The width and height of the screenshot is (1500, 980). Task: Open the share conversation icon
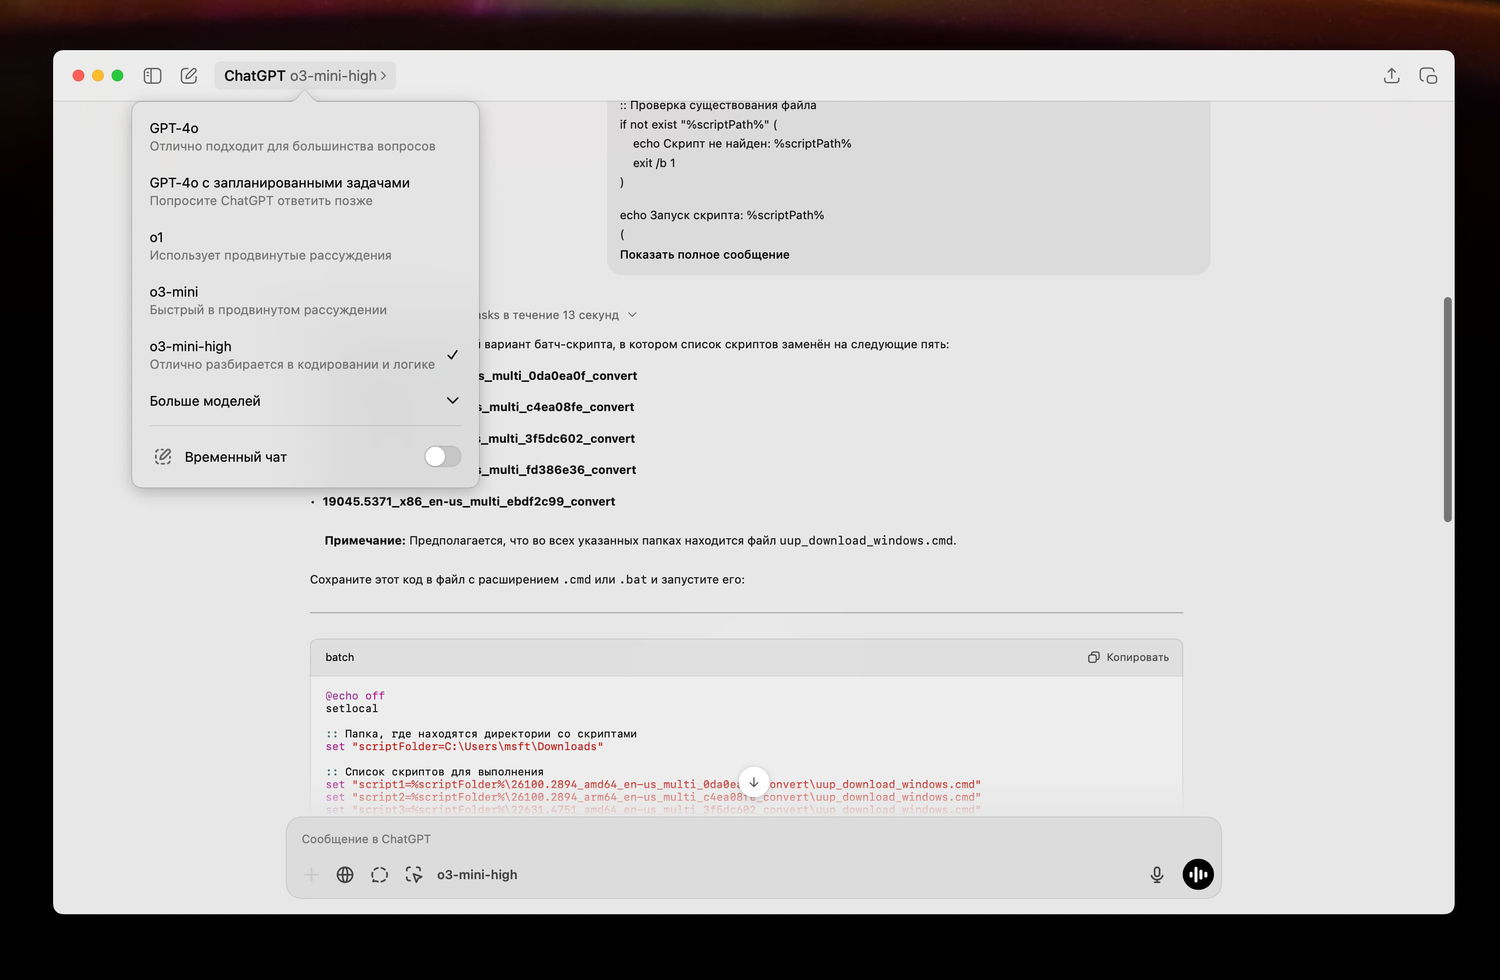tap(1391, 76)
